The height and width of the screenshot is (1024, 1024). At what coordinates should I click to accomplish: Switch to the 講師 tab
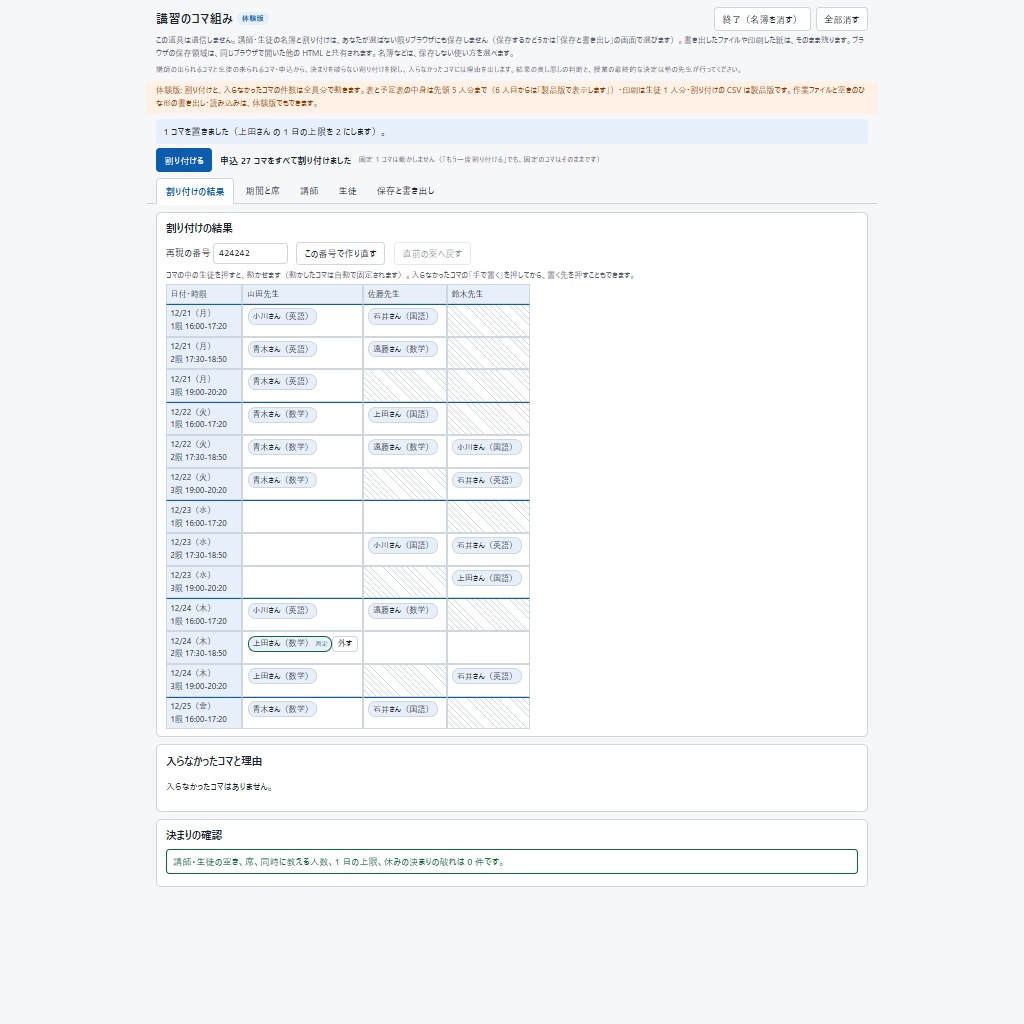[x=309, y=191]
